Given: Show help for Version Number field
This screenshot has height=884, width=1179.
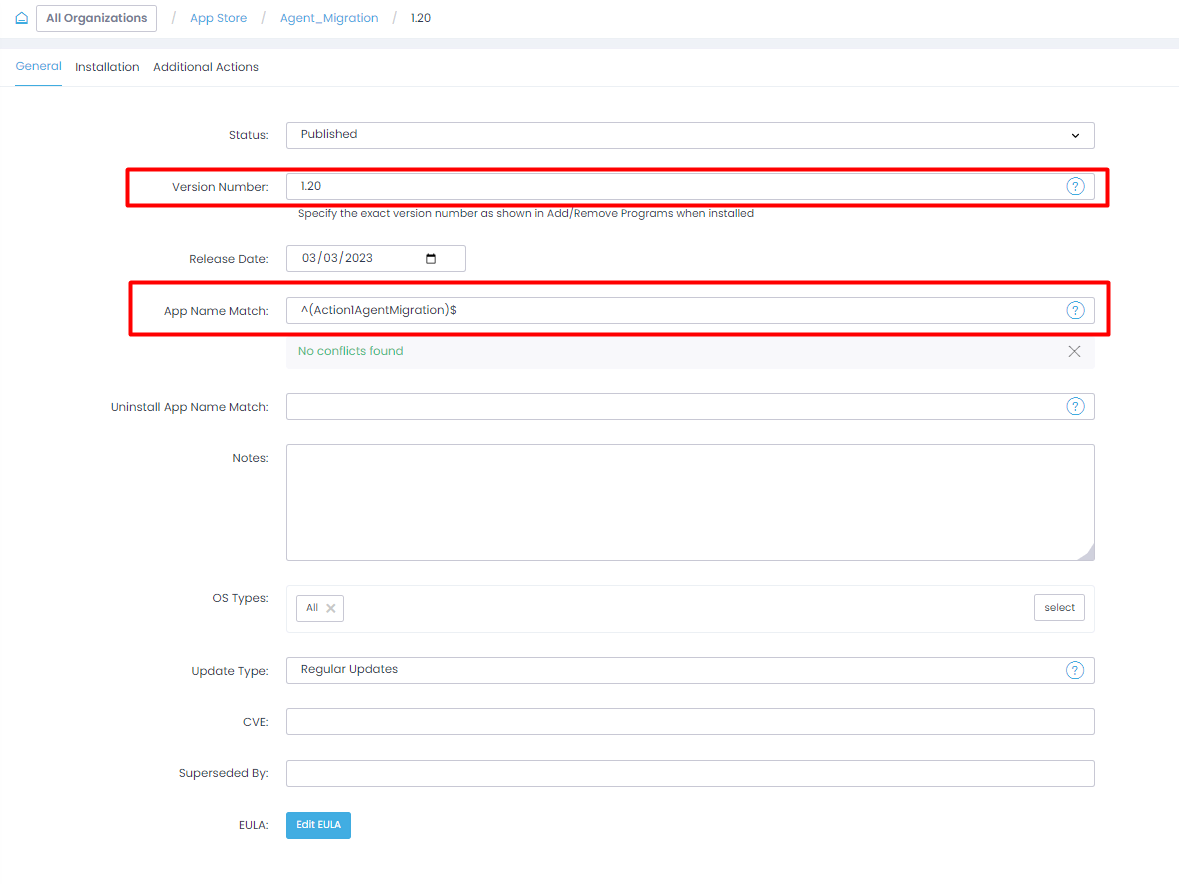Looking at the screenshot, I should [1075, 186].
